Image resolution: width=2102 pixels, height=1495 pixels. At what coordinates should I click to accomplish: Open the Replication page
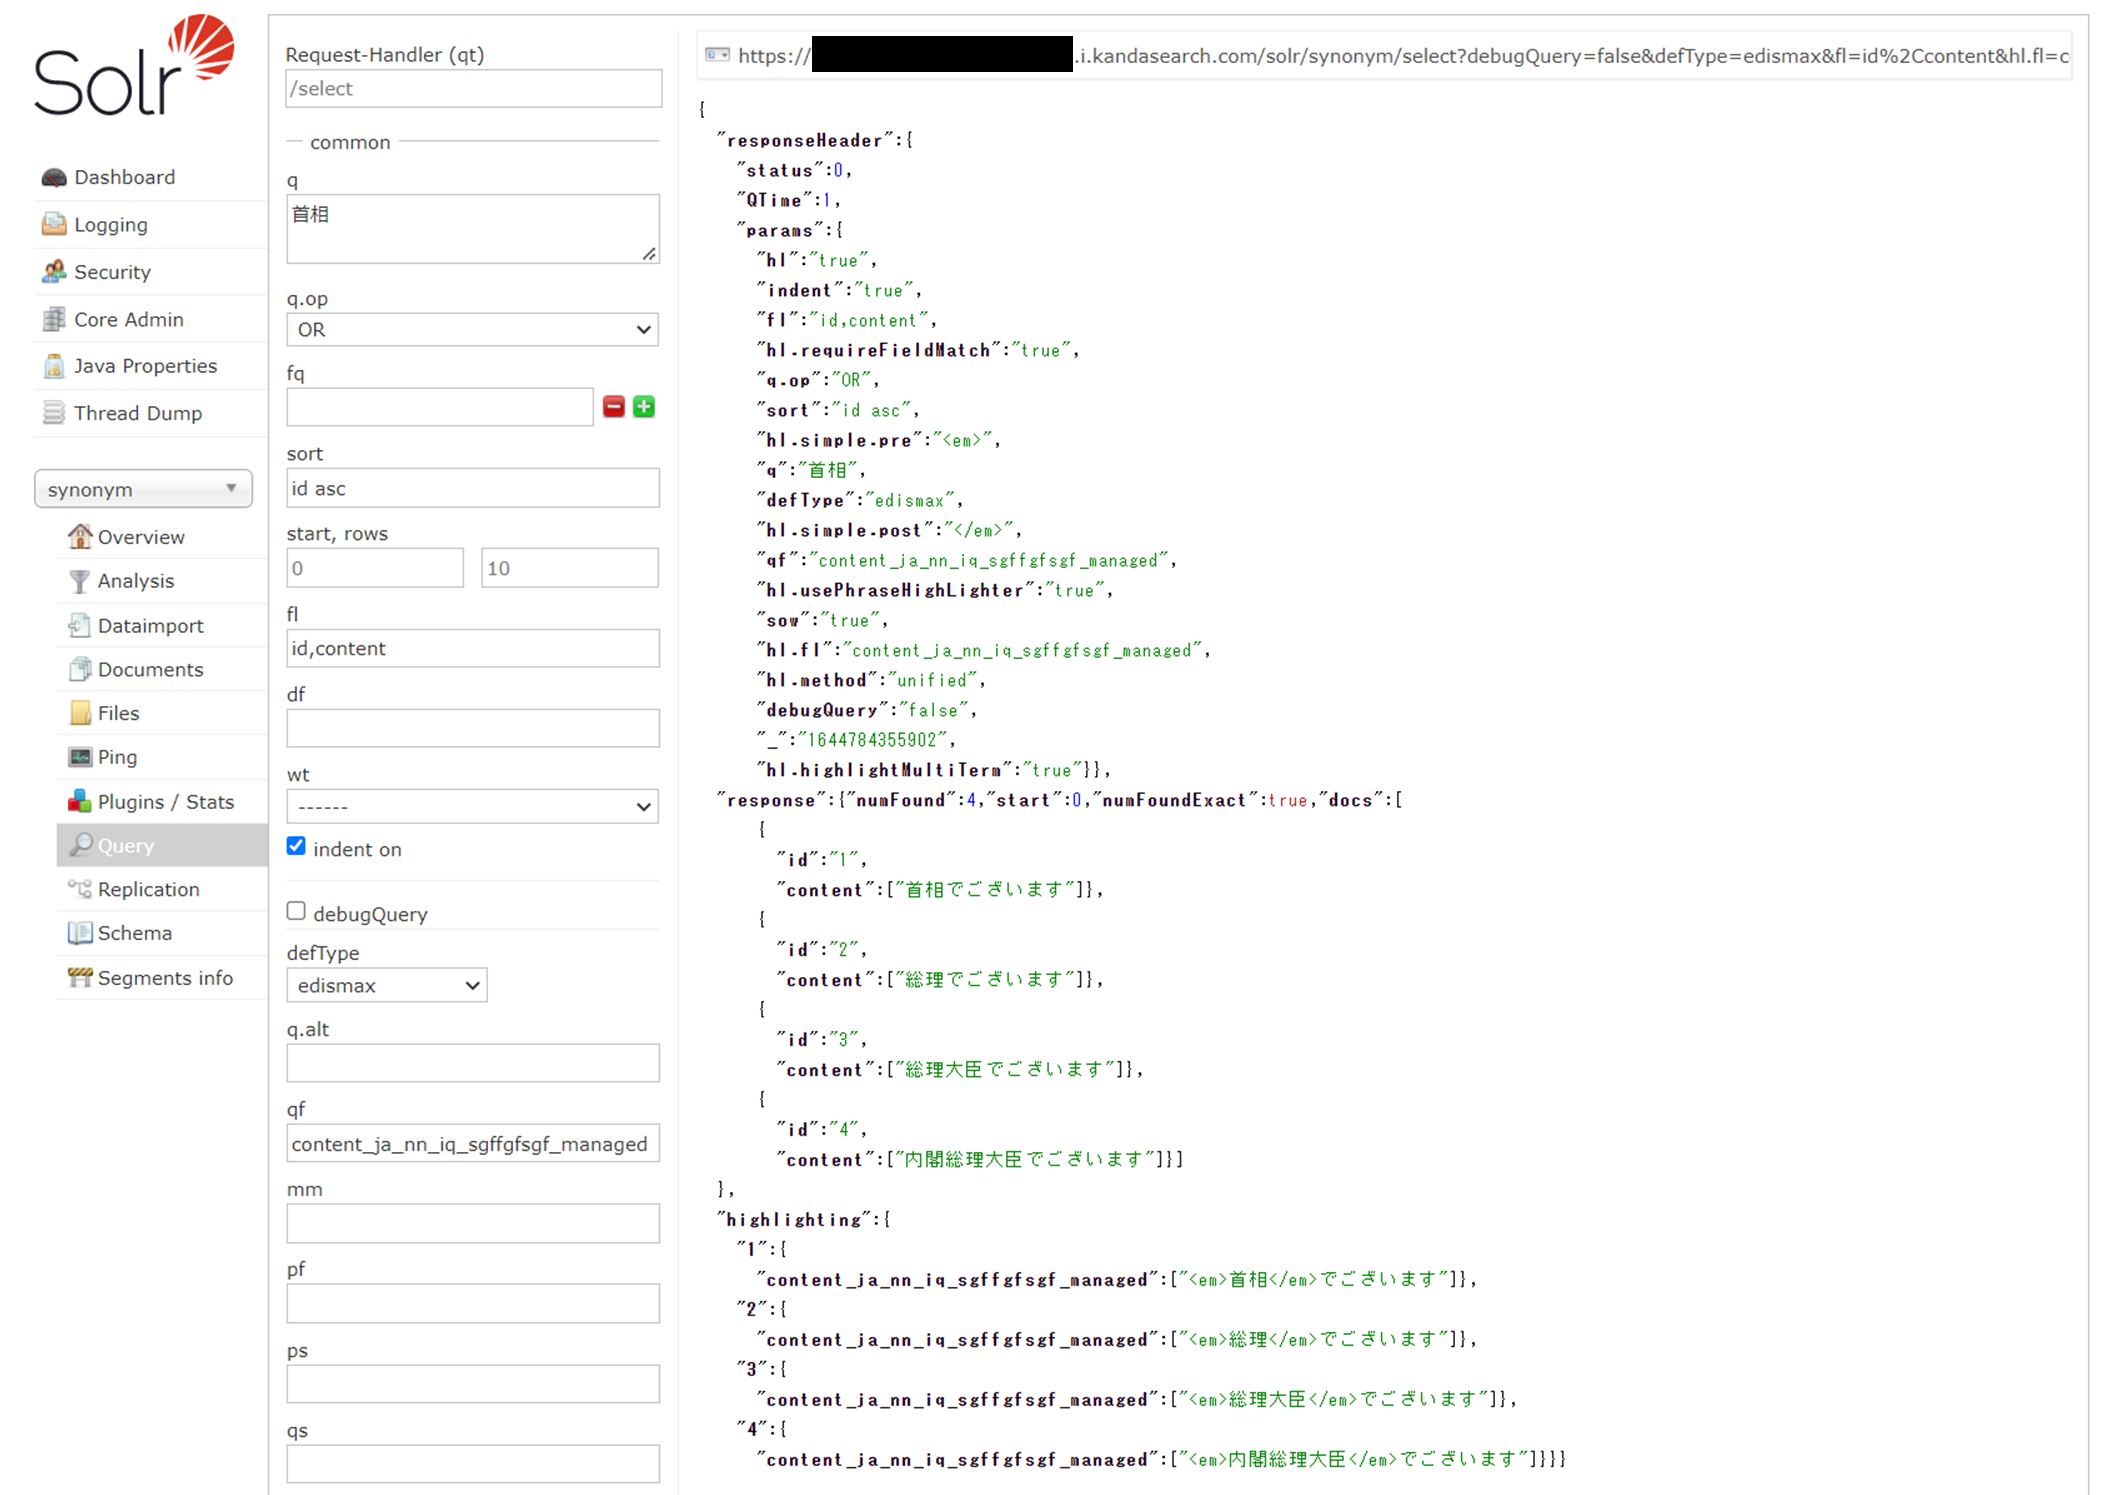tap(148, 889)
